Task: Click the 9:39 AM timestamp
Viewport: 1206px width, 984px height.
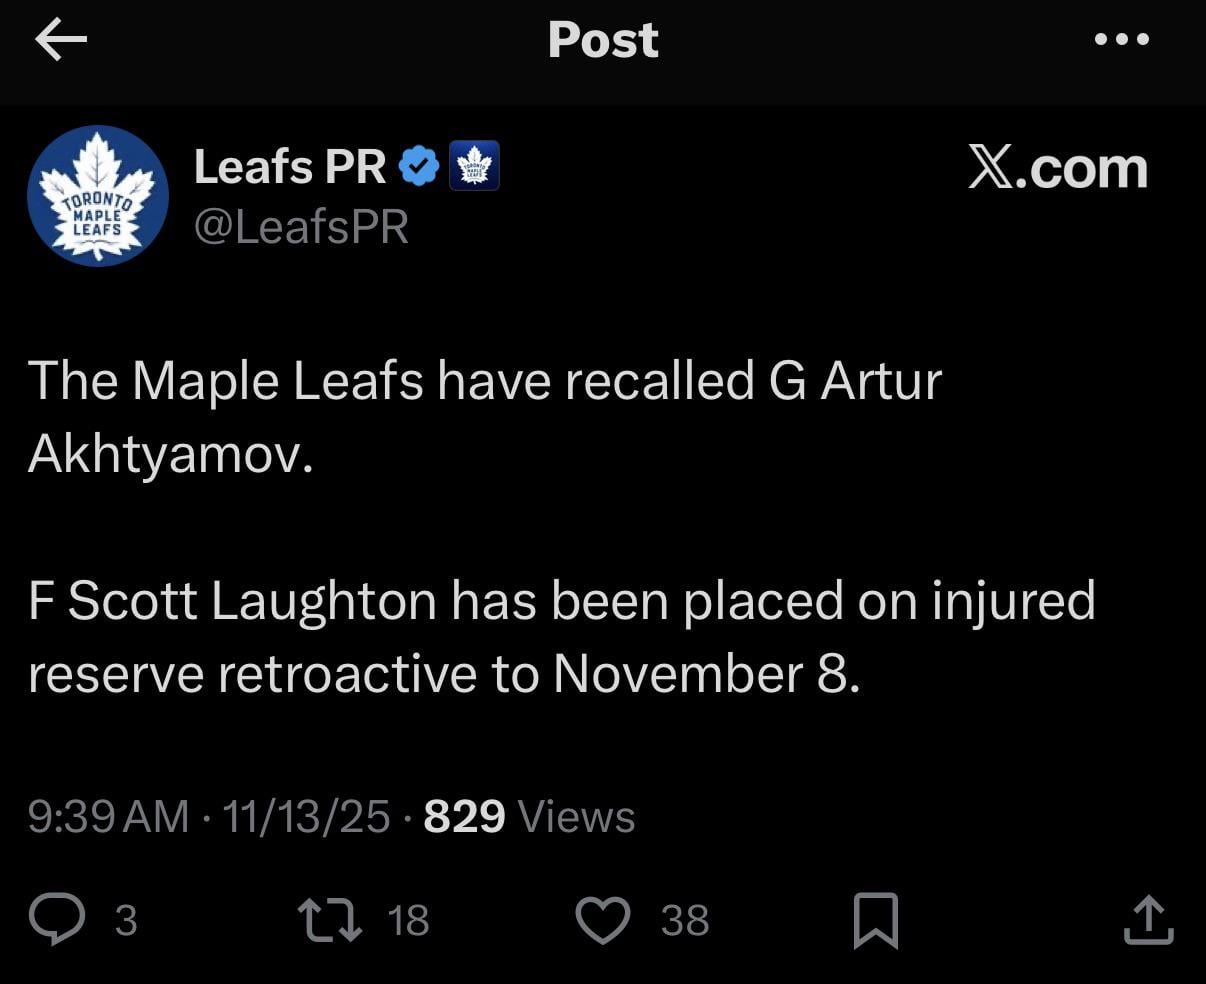Action: (x=104, y=816)
